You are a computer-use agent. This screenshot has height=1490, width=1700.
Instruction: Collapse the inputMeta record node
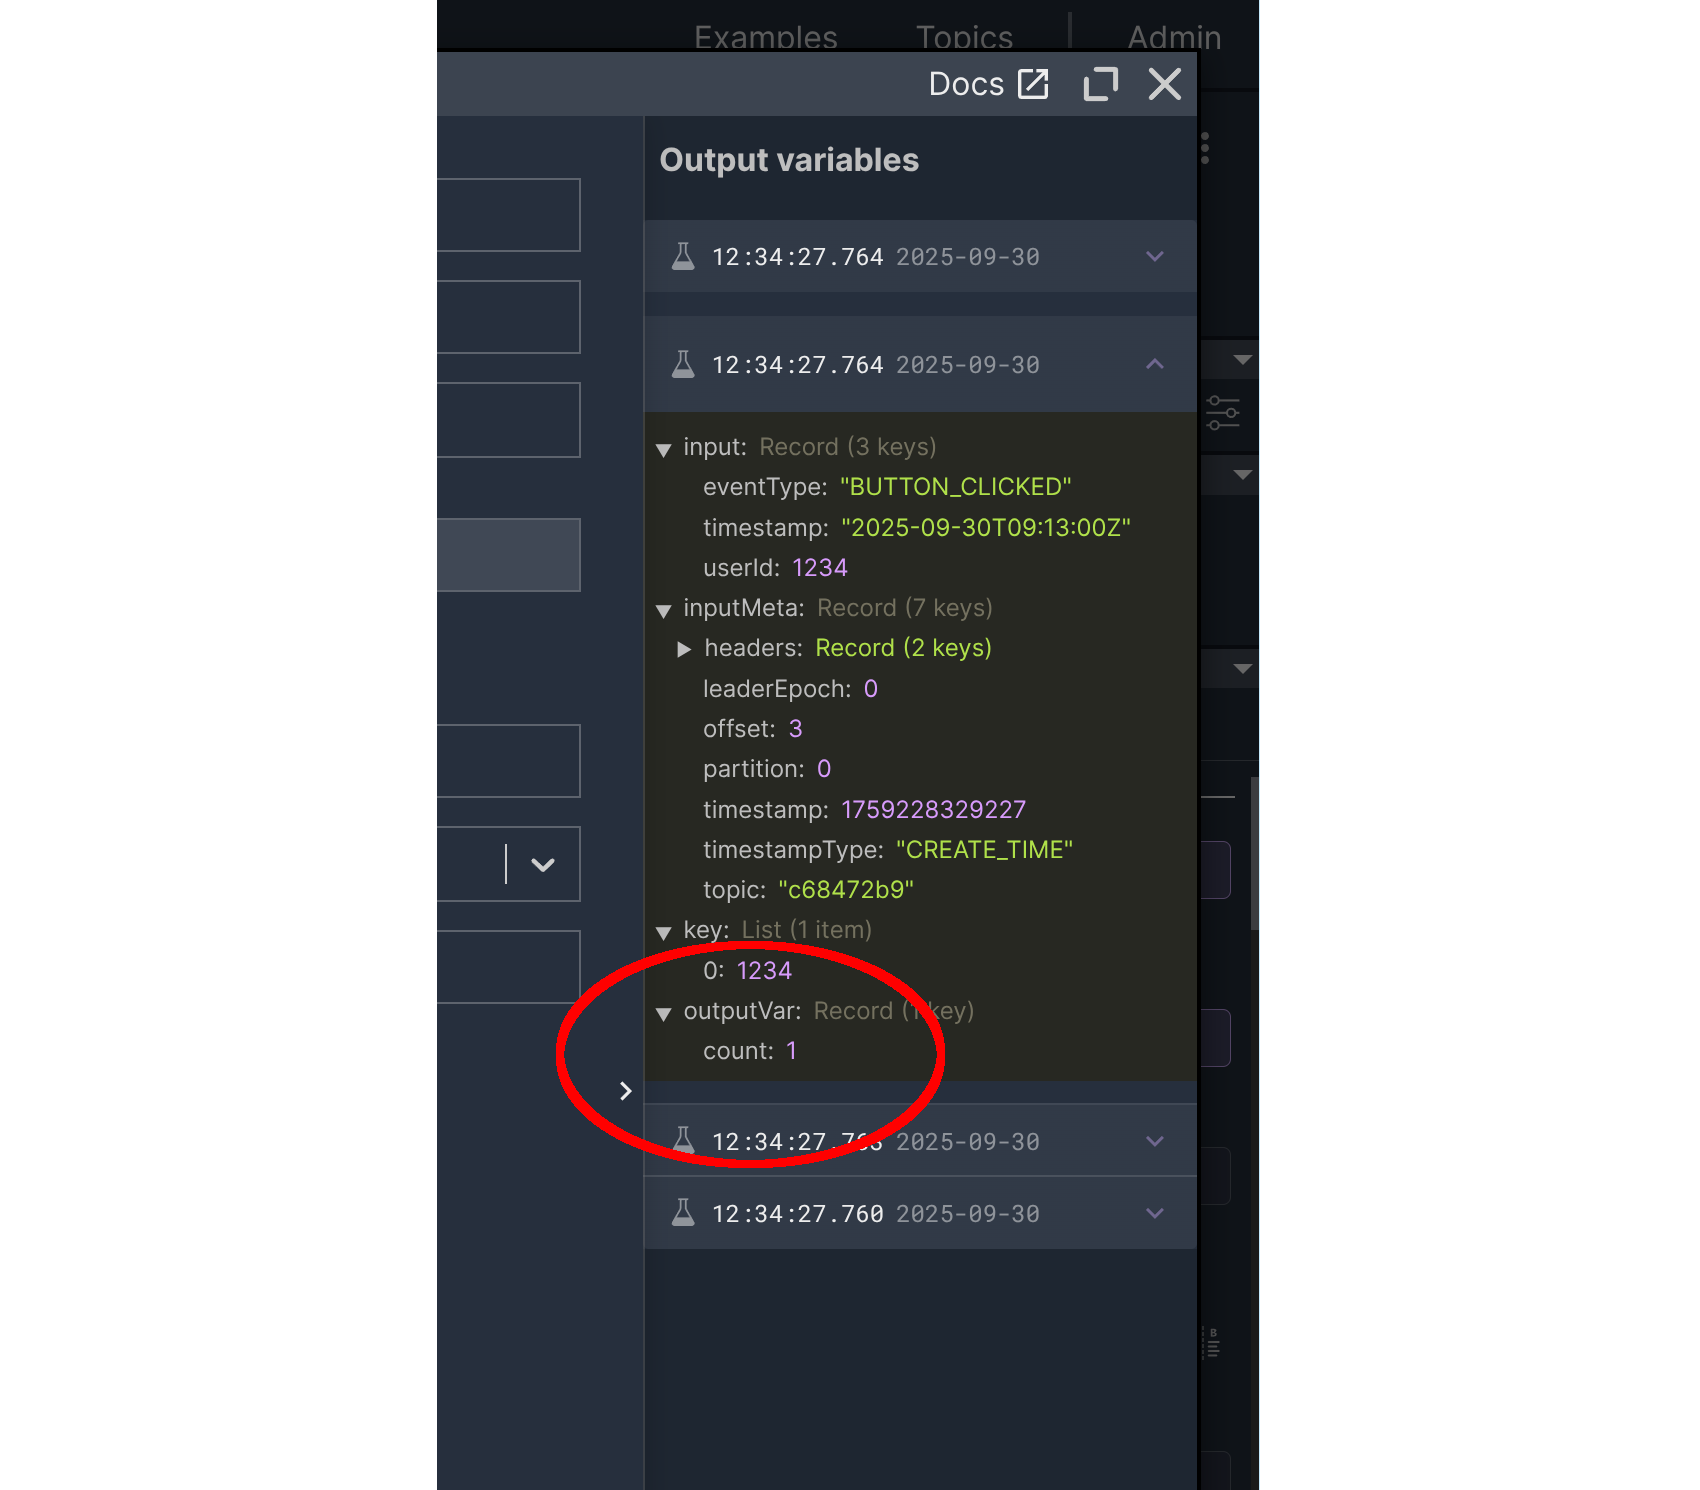coord(663,610)
